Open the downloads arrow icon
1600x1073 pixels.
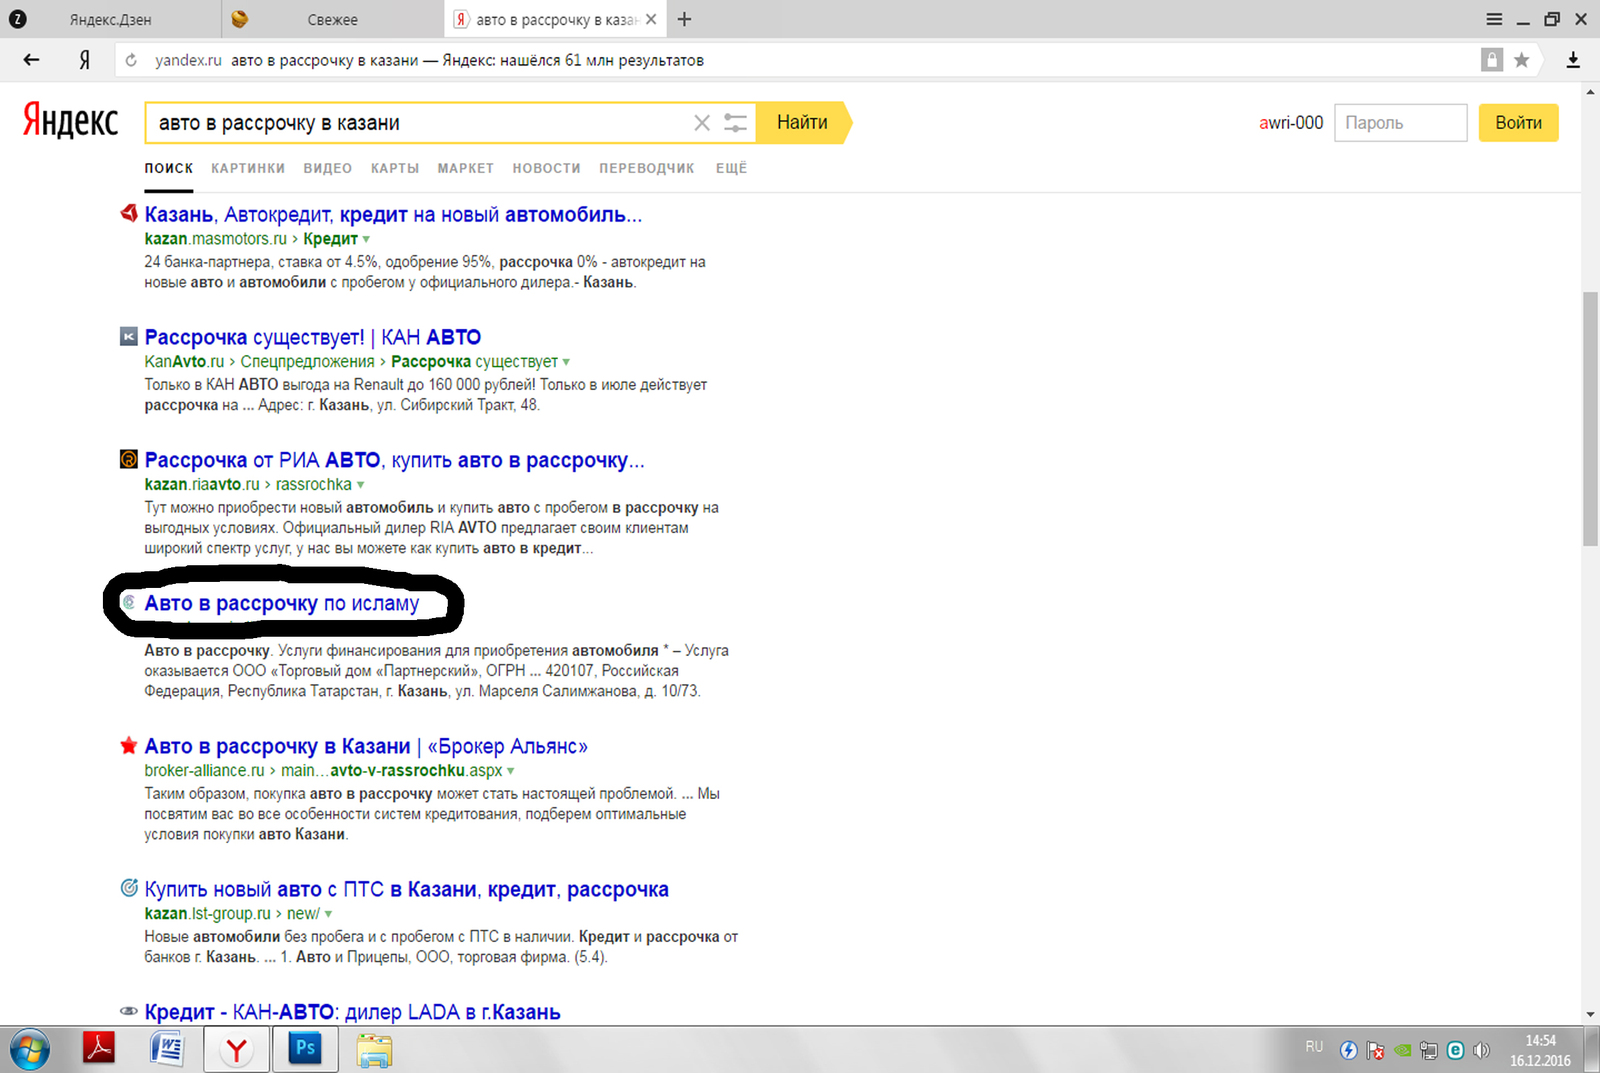[1573, 60]
